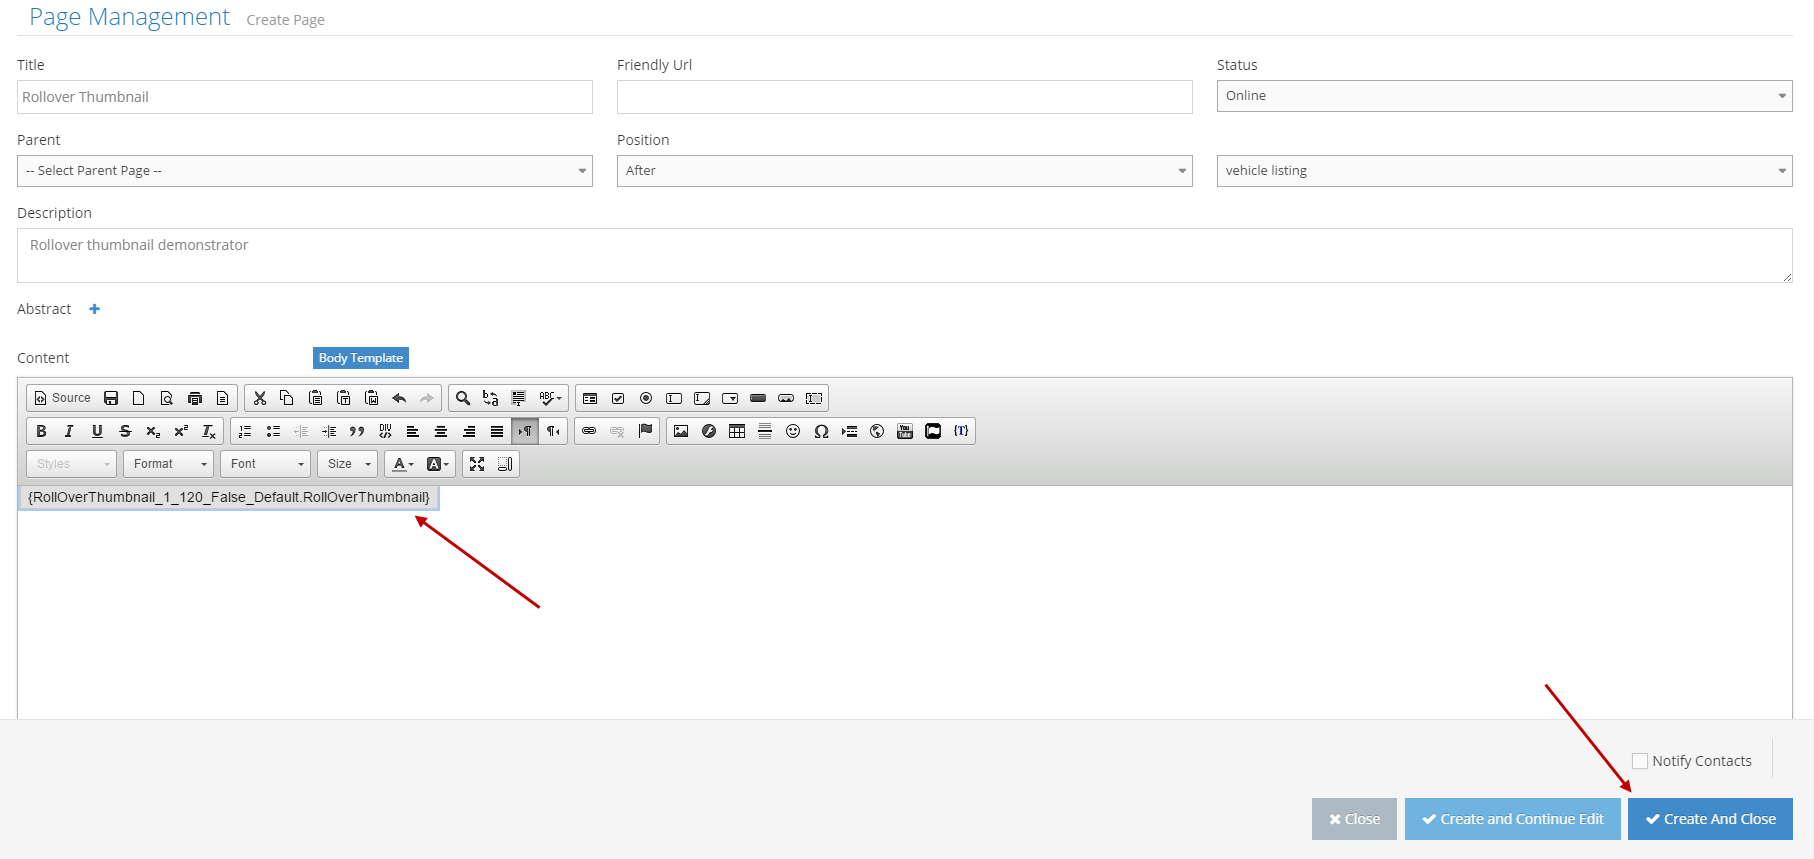This screenshot has width=1814, height=859.
Task: Maximize the editor with the fullscreen icon
Action: click(477, 464)
